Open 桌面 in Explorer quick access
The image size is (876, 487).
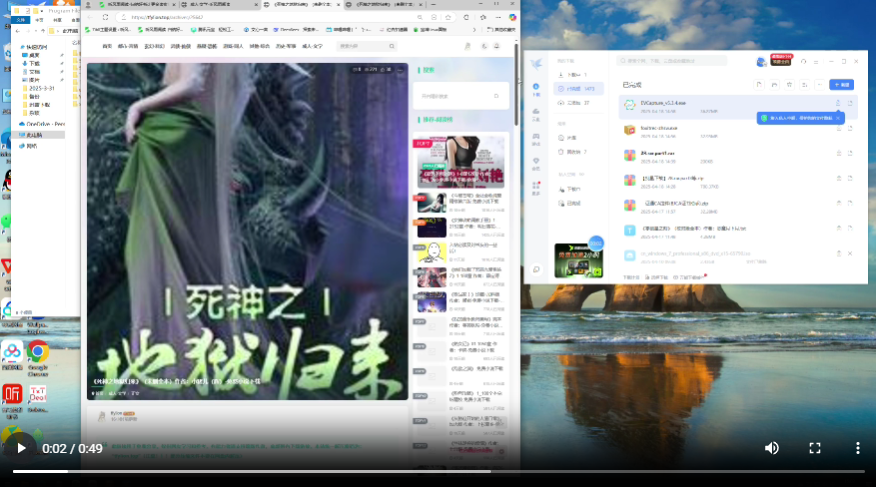click(35, 55)
